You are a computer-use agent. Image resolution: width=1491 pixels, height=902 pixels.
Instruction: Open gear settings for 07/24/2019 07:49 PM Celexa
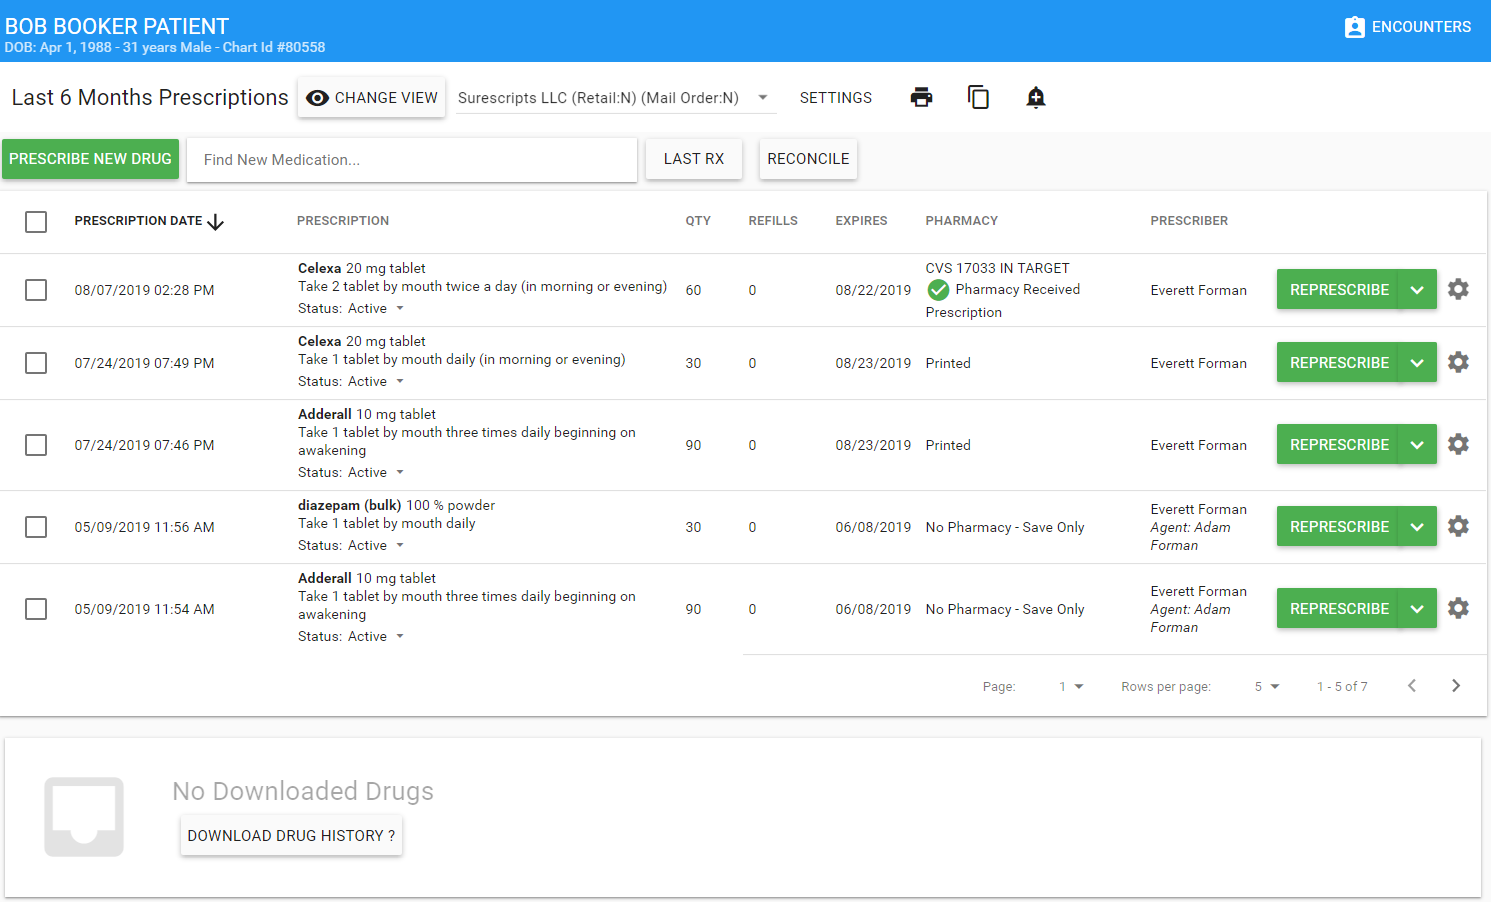pos(1458,362)
